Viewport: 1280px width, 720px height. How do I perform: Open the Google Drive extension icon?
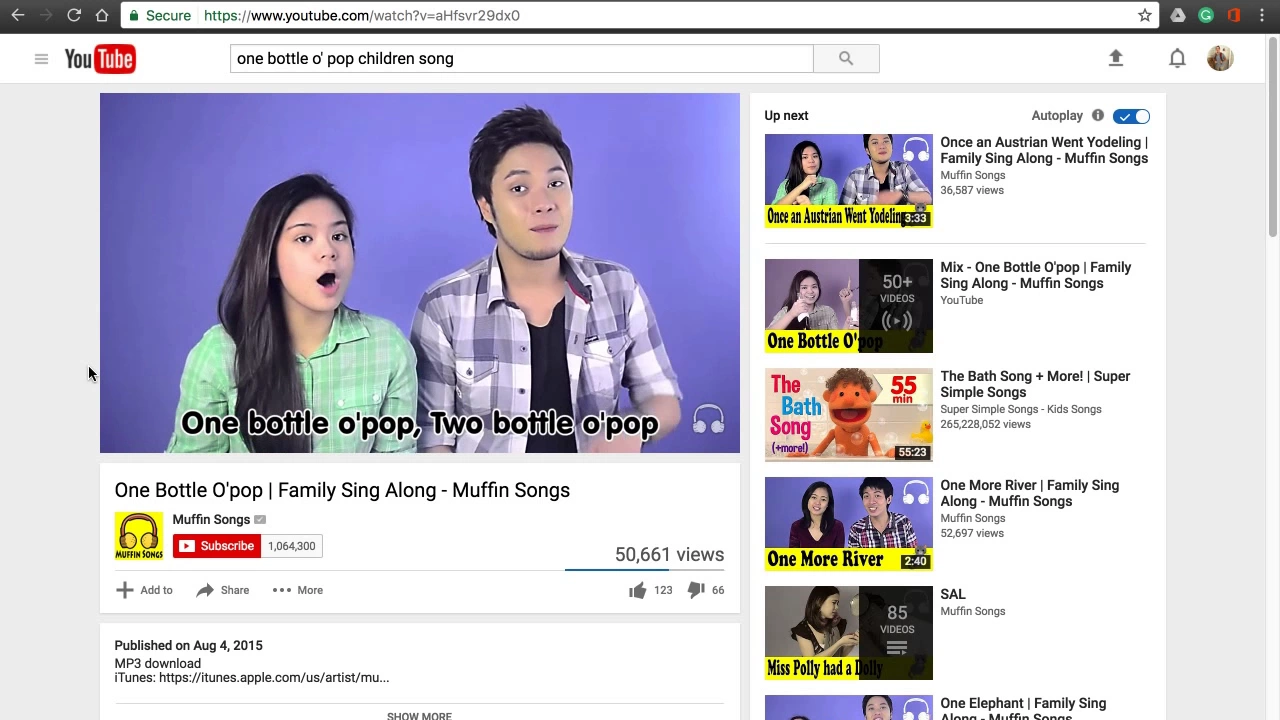[1178, 15]
